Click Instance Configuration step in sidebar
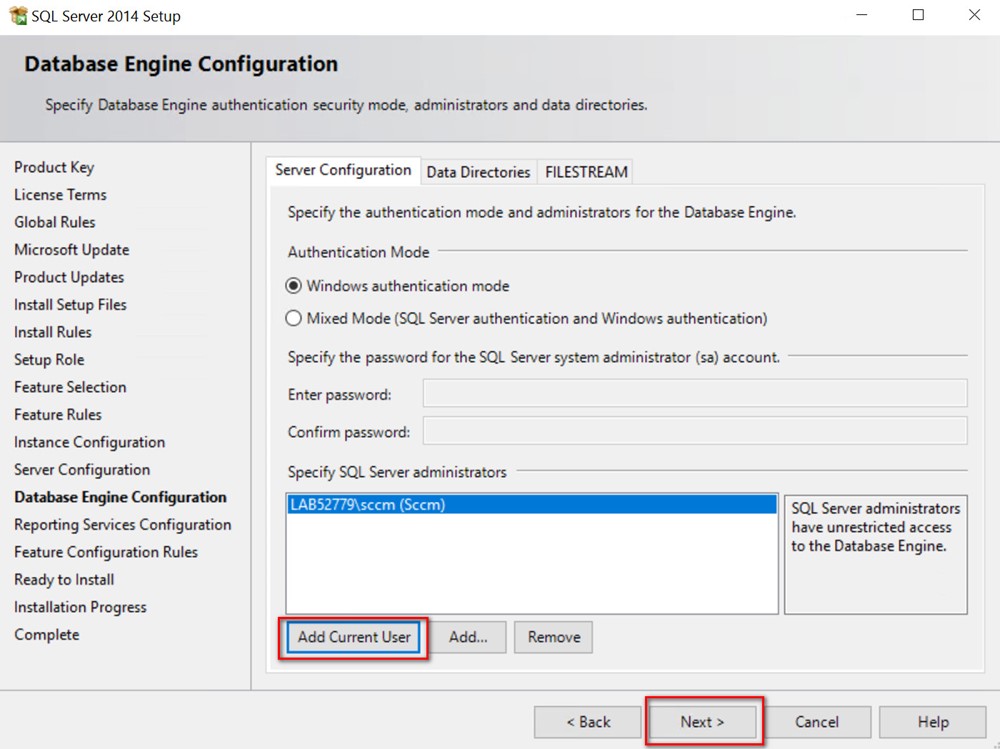This screenshot has width=1000, height=749. click(89, 441)
